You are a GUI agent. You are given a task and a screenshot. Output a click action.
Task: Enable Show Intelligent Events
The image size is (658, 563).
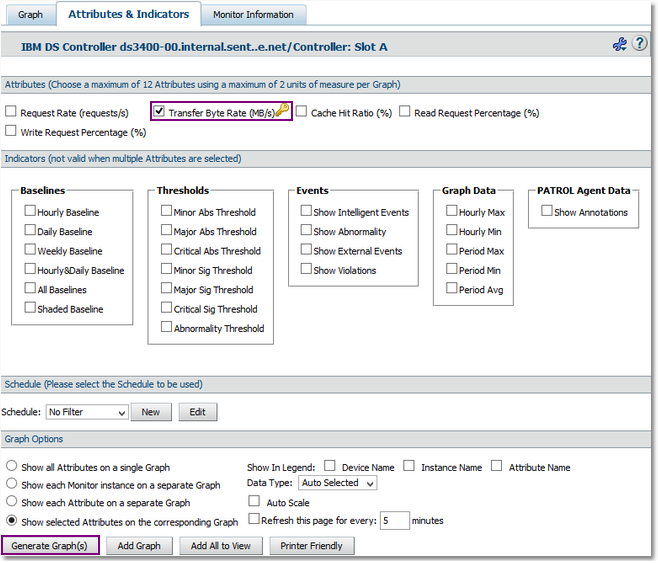point(306,211)
